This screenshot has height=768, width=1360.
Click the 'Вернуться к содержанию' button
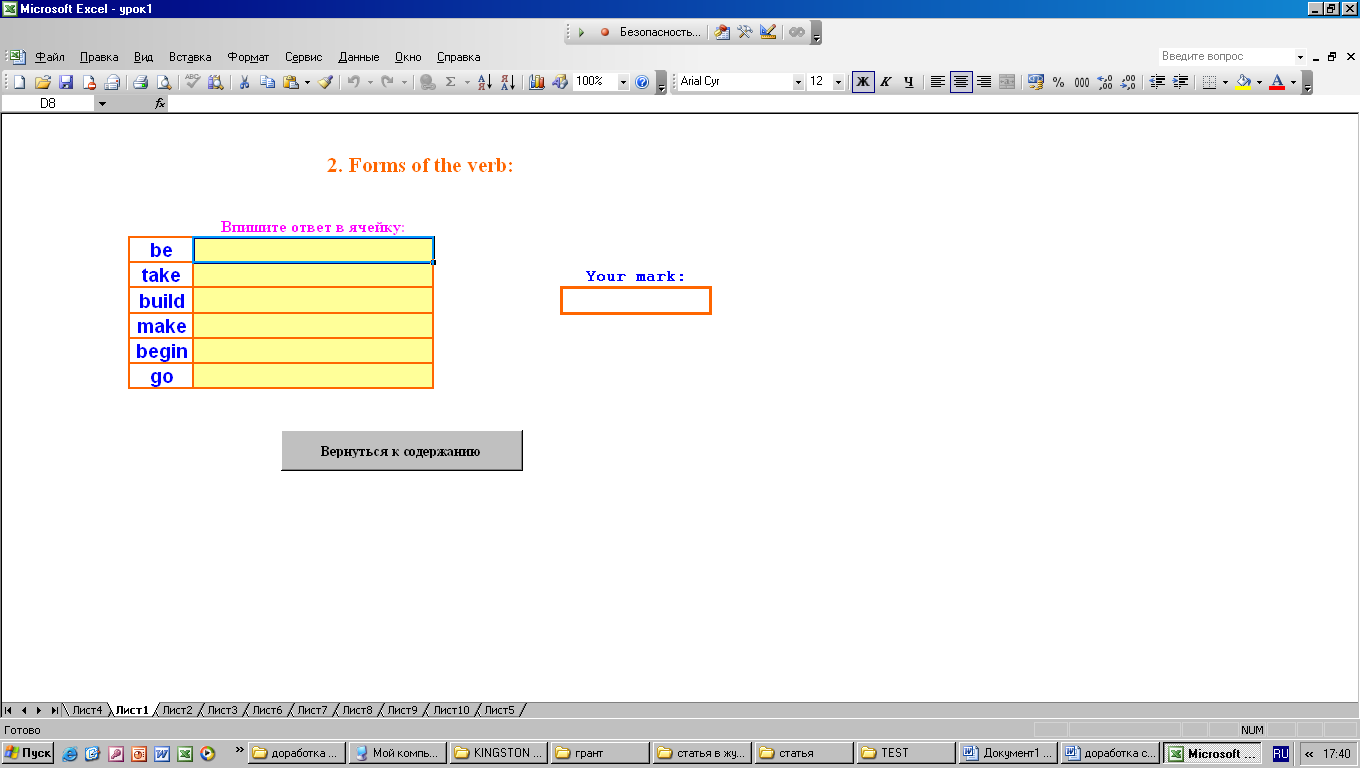(401, 451)
